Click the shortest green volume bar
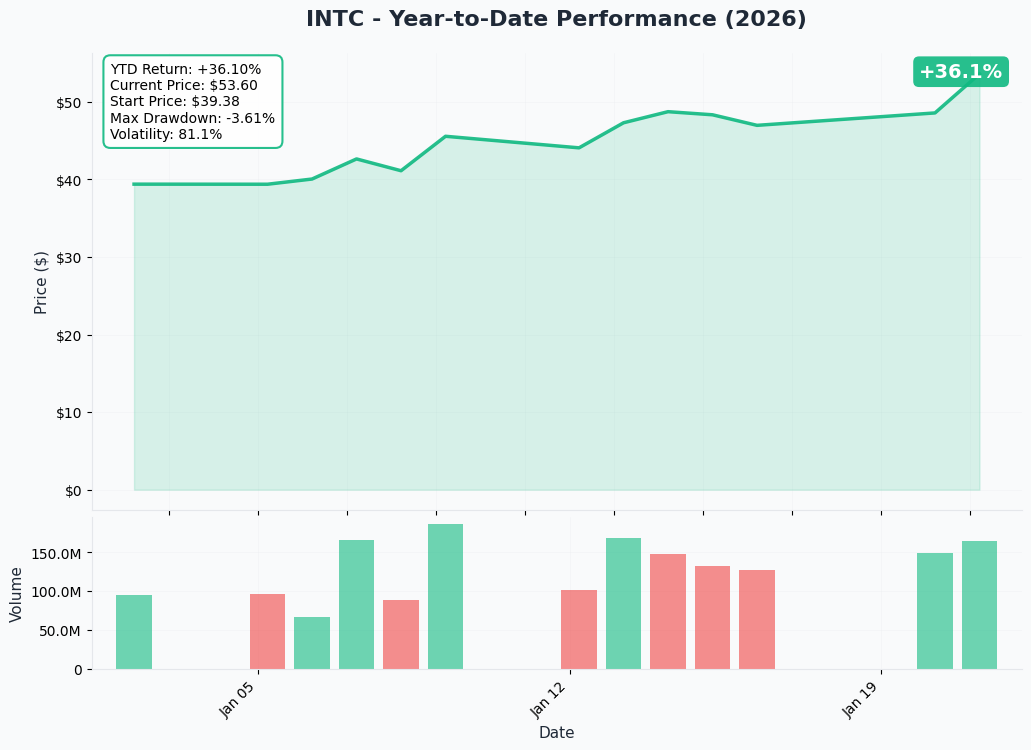Screen dimensions: 1031x750 312,643
